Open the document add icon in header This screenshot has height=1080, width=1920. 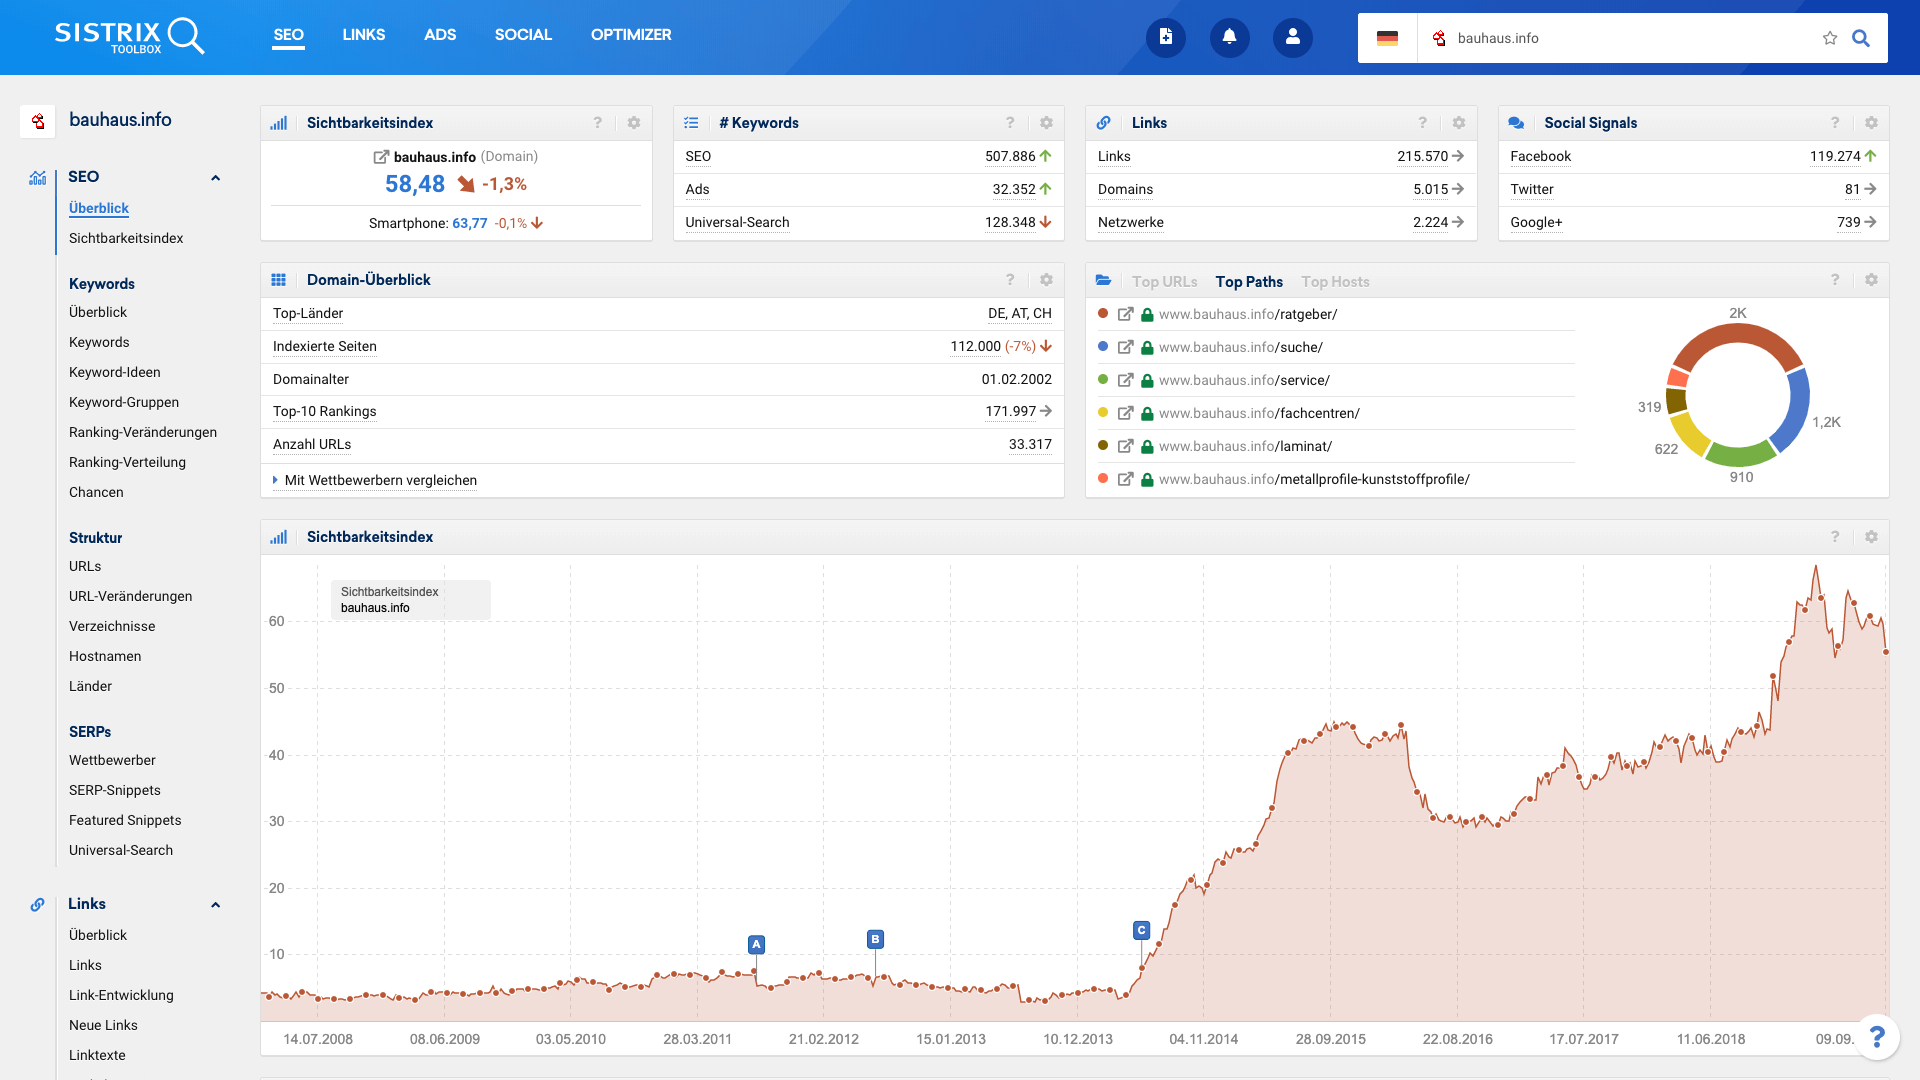pos(1166,37)
